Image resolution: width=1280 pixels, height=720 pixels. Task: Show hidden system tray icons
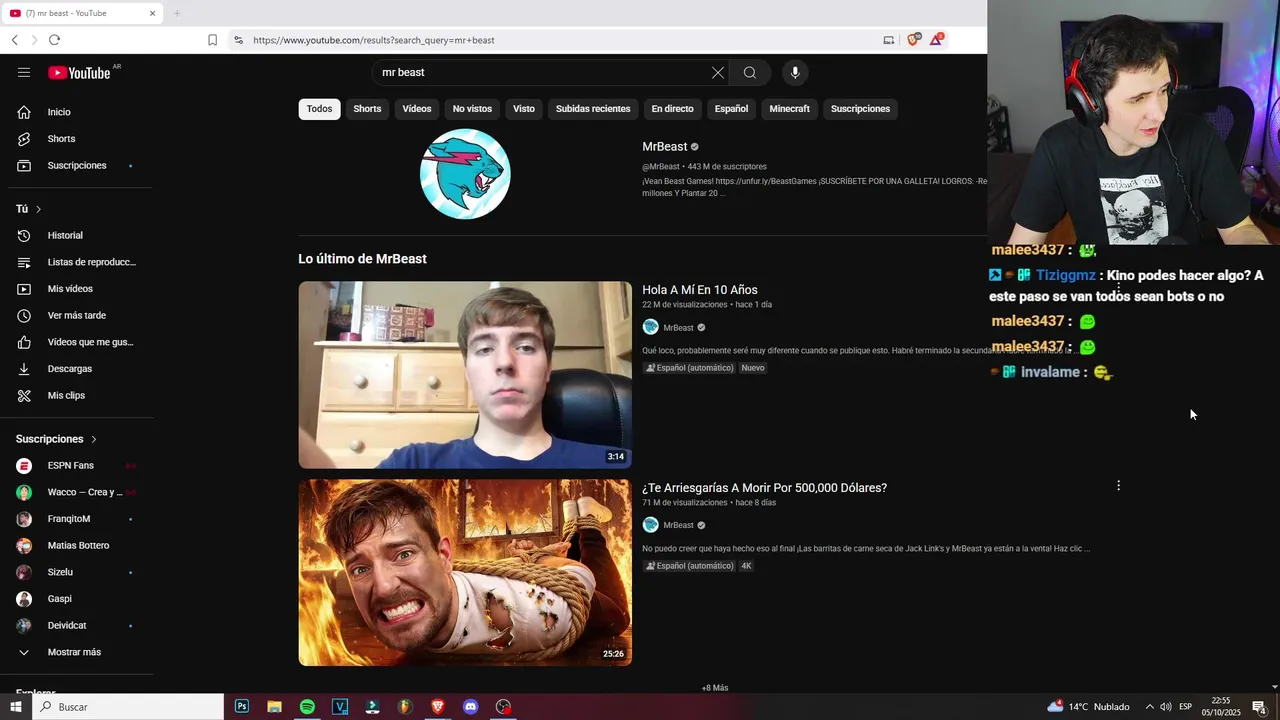click(1149, 707)
